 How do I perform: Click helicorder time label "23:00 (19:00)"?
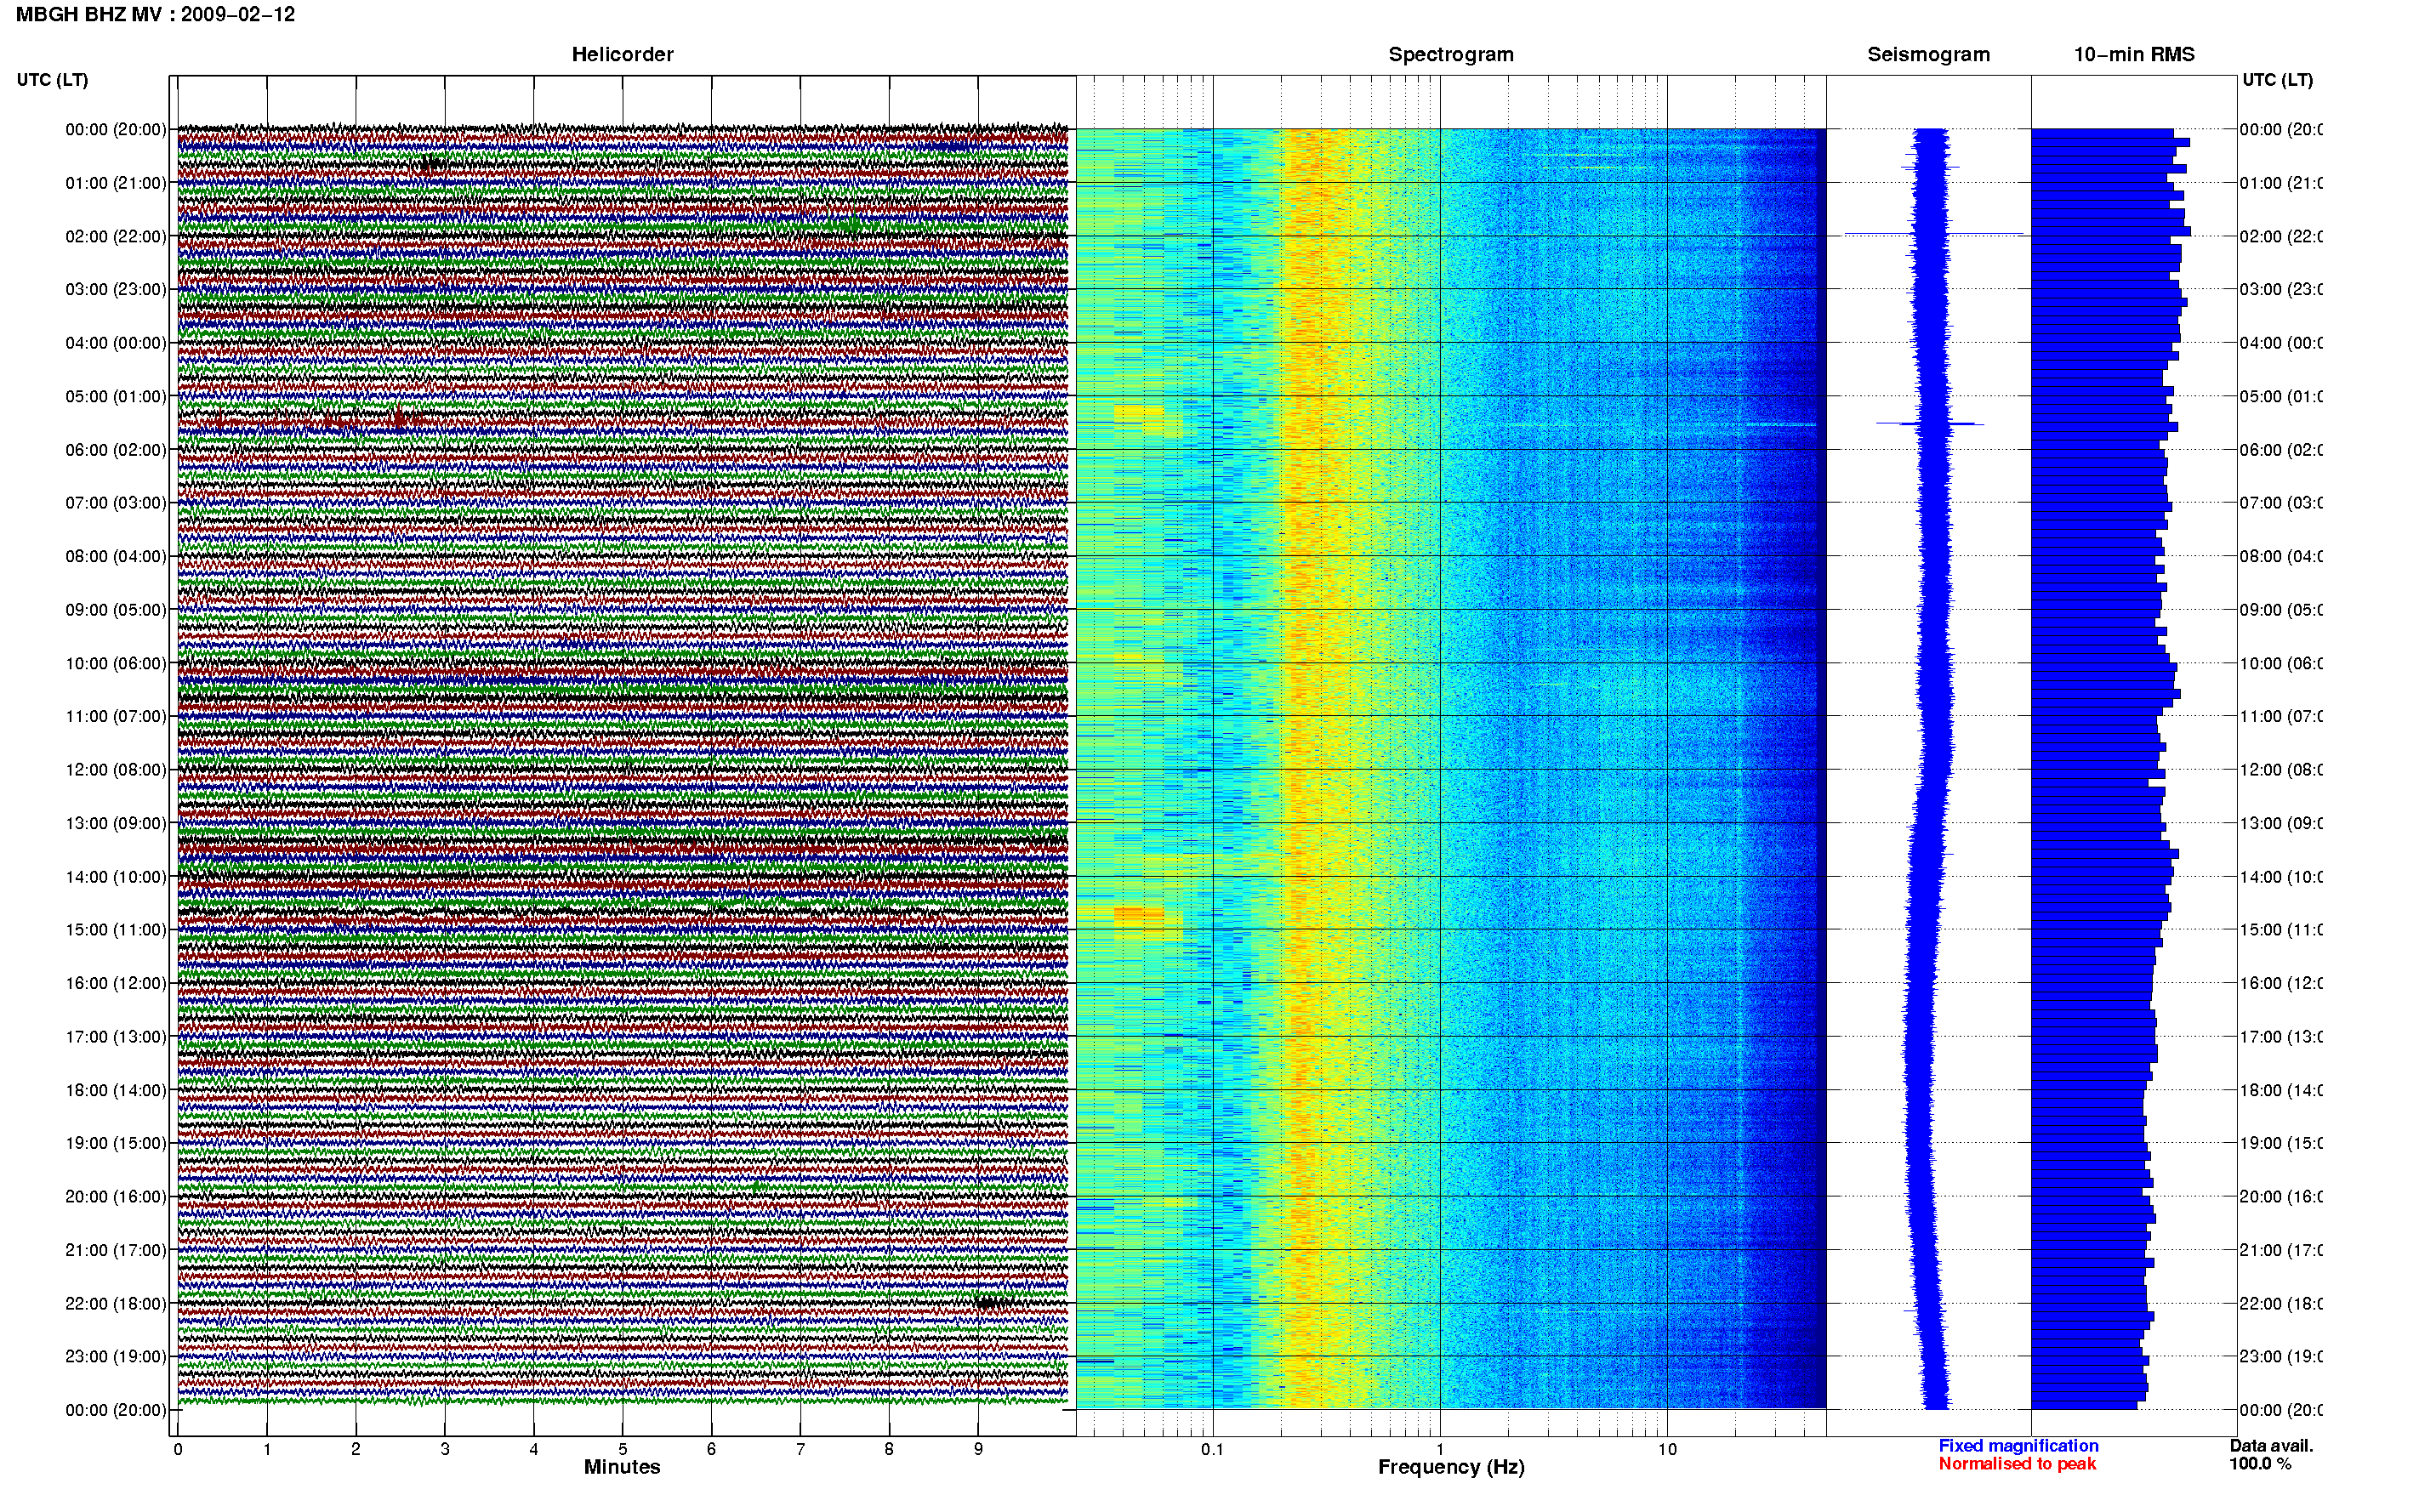click(116, 1356)
